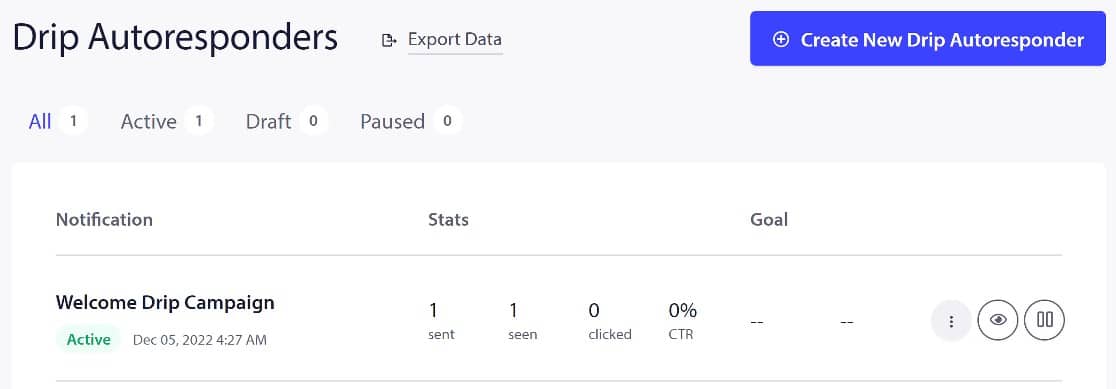Viewport: 1116px width, 389px height.
Task: Click the Paused tab count badge
Action: click(447, 121)
